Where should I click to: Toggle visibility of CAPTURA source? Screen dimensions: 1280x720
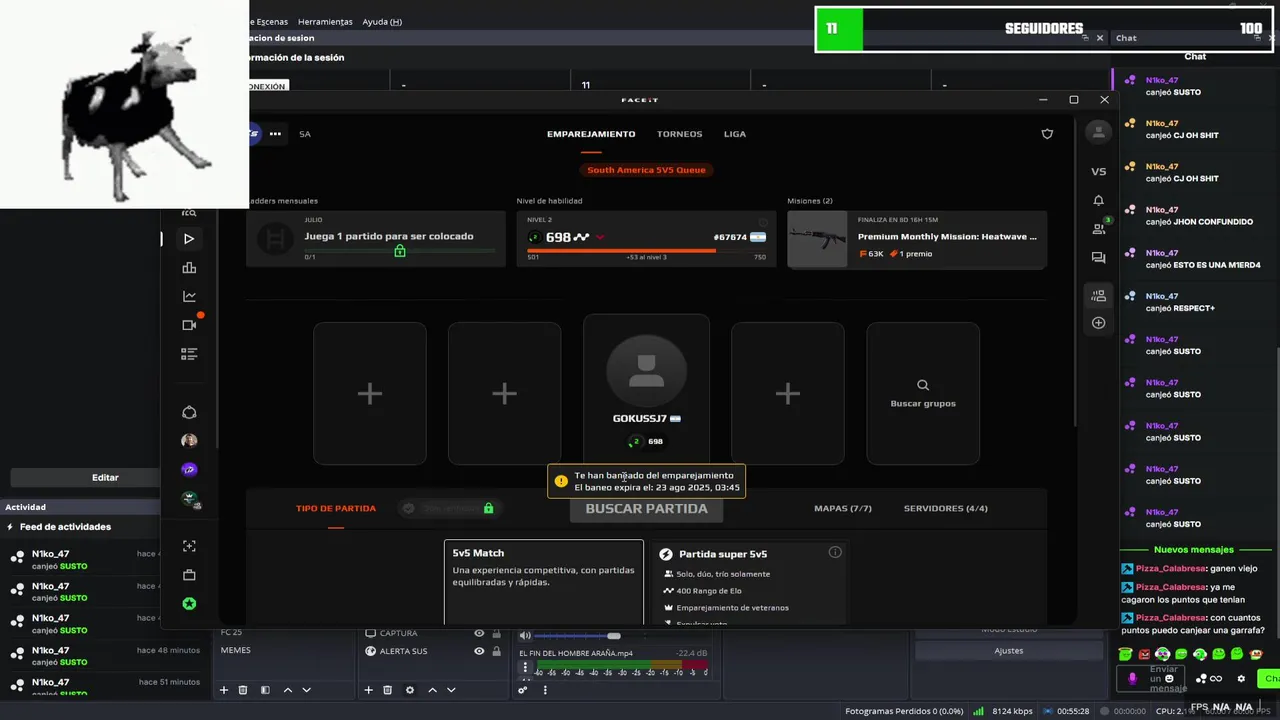(479, 633)
